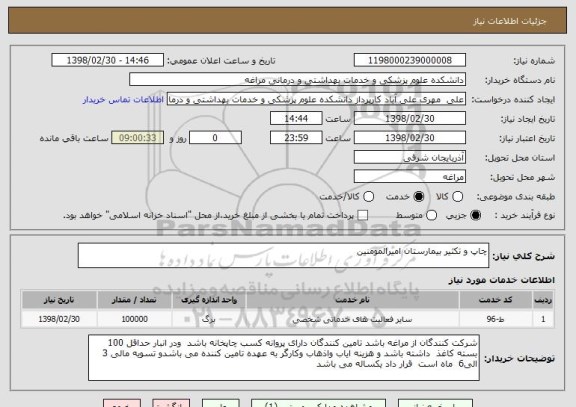Viewport: 576px width, 407px height.
Task: Click the general need description text box
Action: tap(283, 255)
